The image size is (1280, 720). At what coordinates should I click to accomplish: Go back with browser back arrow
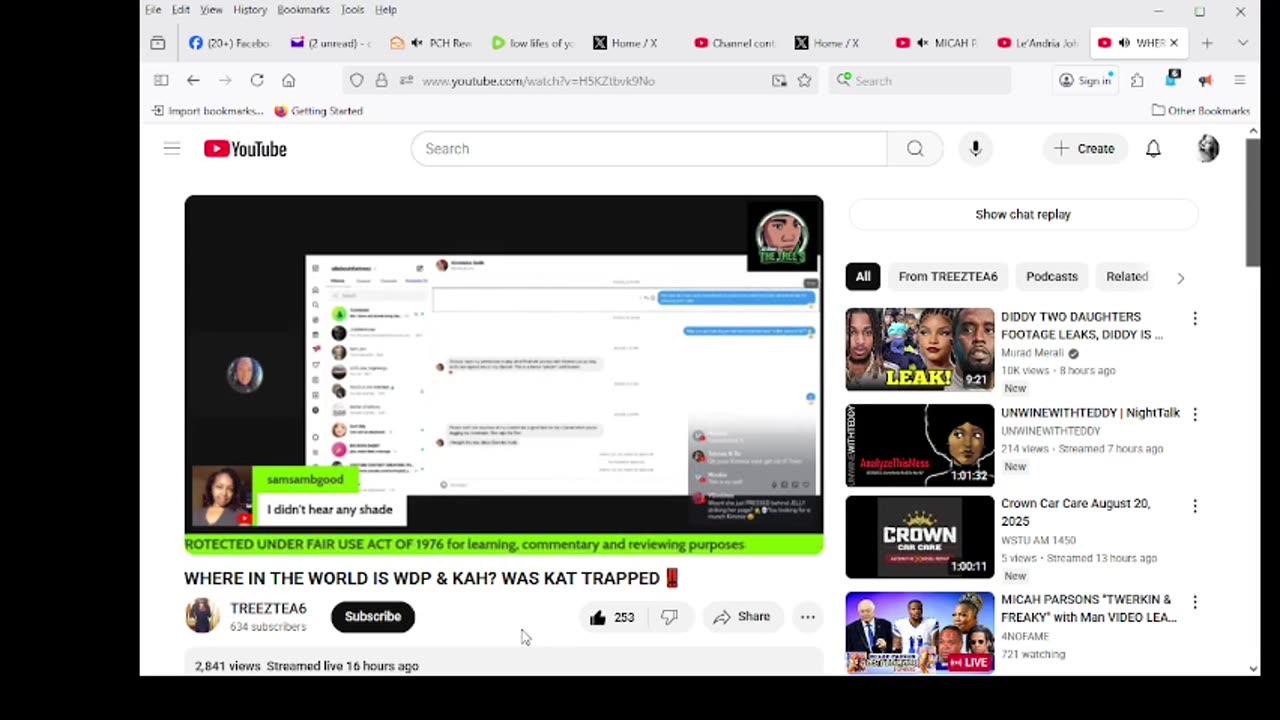pyautogui.click(x=193, y=80)
